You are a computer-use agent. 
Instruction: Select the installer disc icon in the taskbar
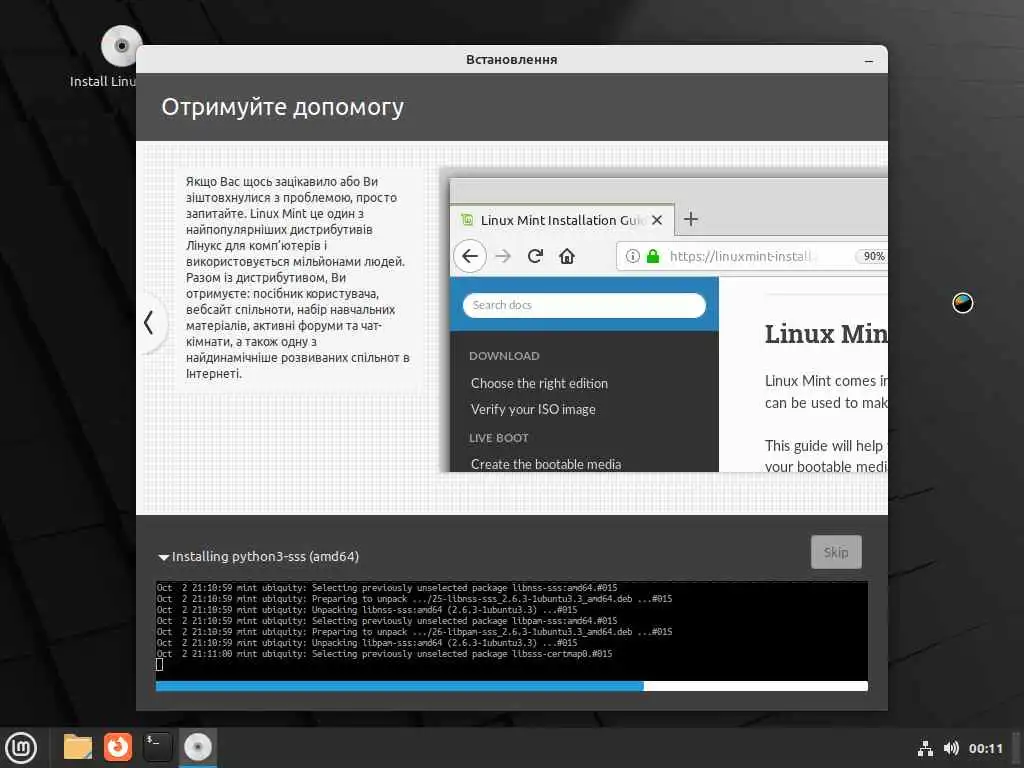click(197, 747)
